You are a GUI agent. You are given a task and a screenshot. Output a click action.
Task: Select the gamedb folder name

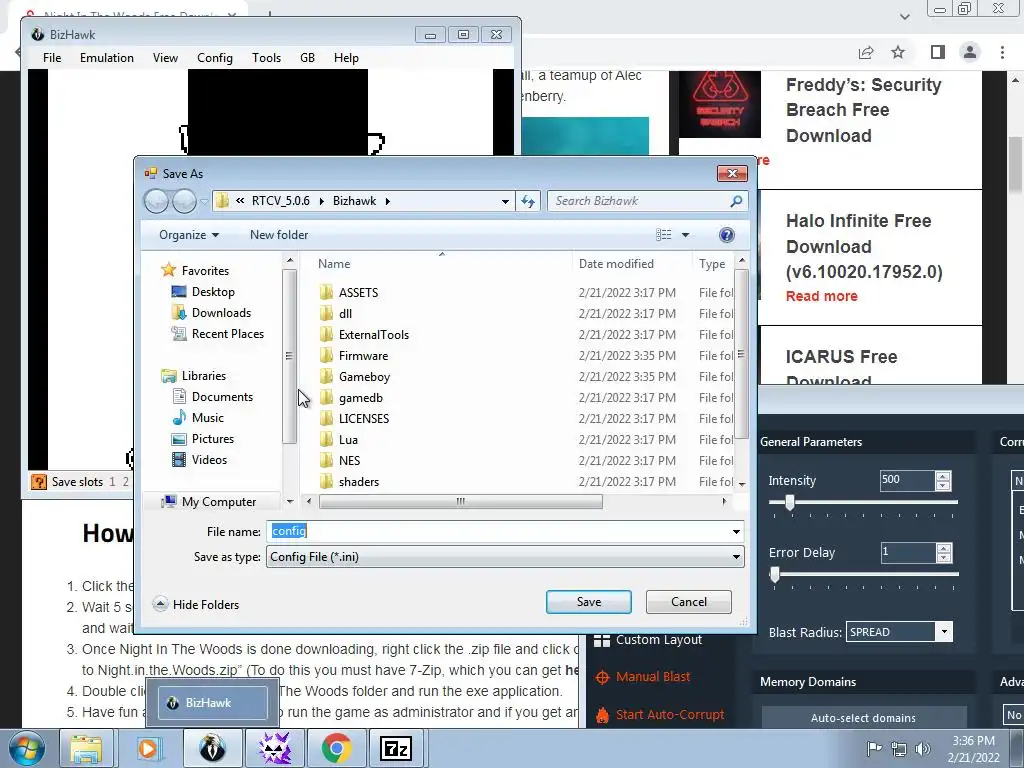click(360, 397)
